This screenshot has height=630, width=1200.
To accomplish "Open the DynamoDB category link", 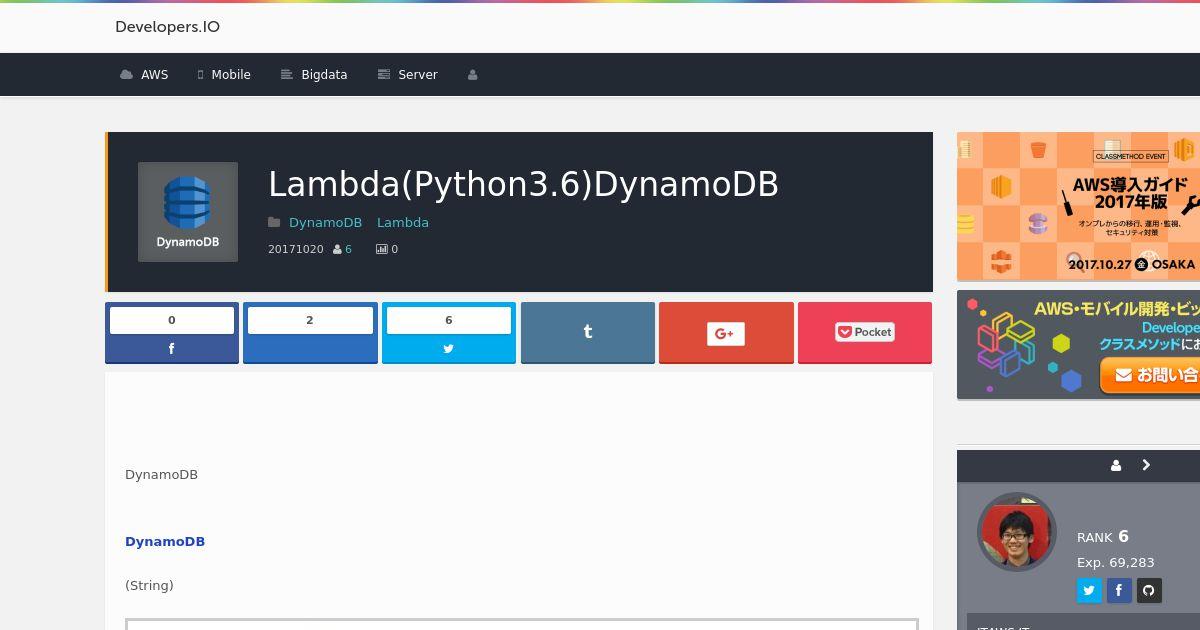I will [x=325, y=223].
